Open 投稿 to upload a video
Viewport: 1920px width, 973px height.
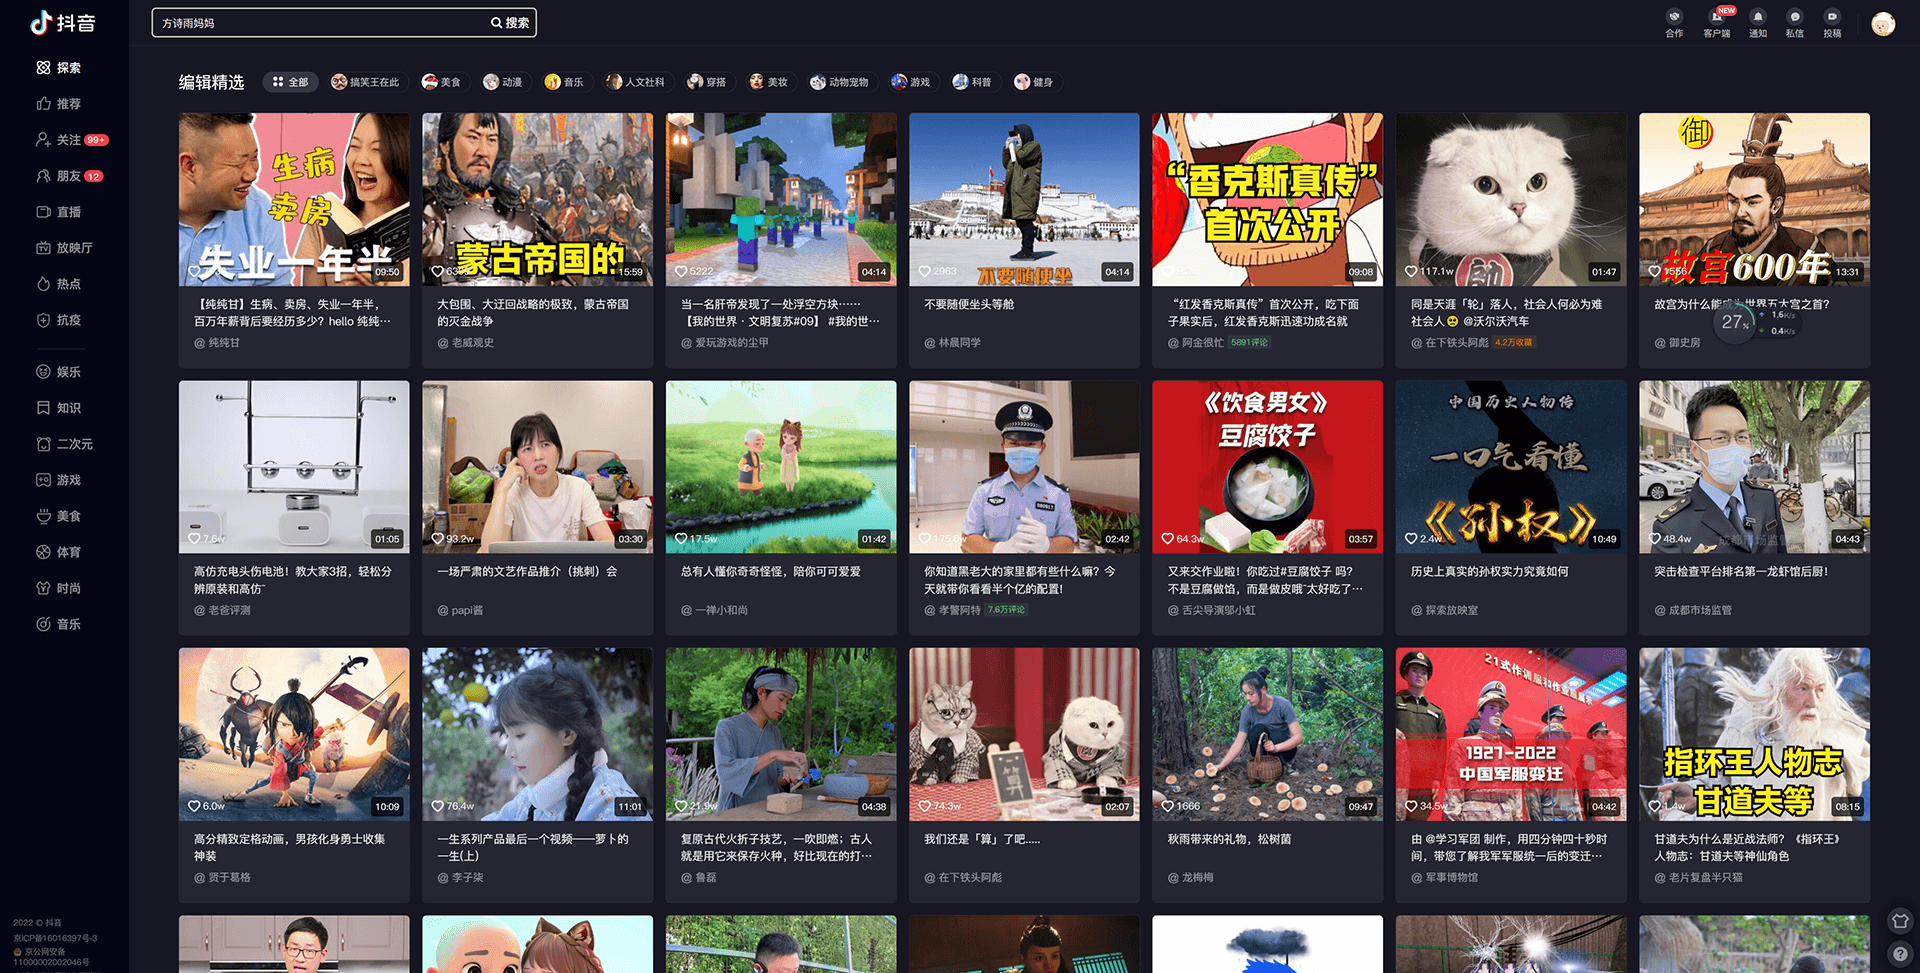pyautogui.click(x=1833, y=22)
